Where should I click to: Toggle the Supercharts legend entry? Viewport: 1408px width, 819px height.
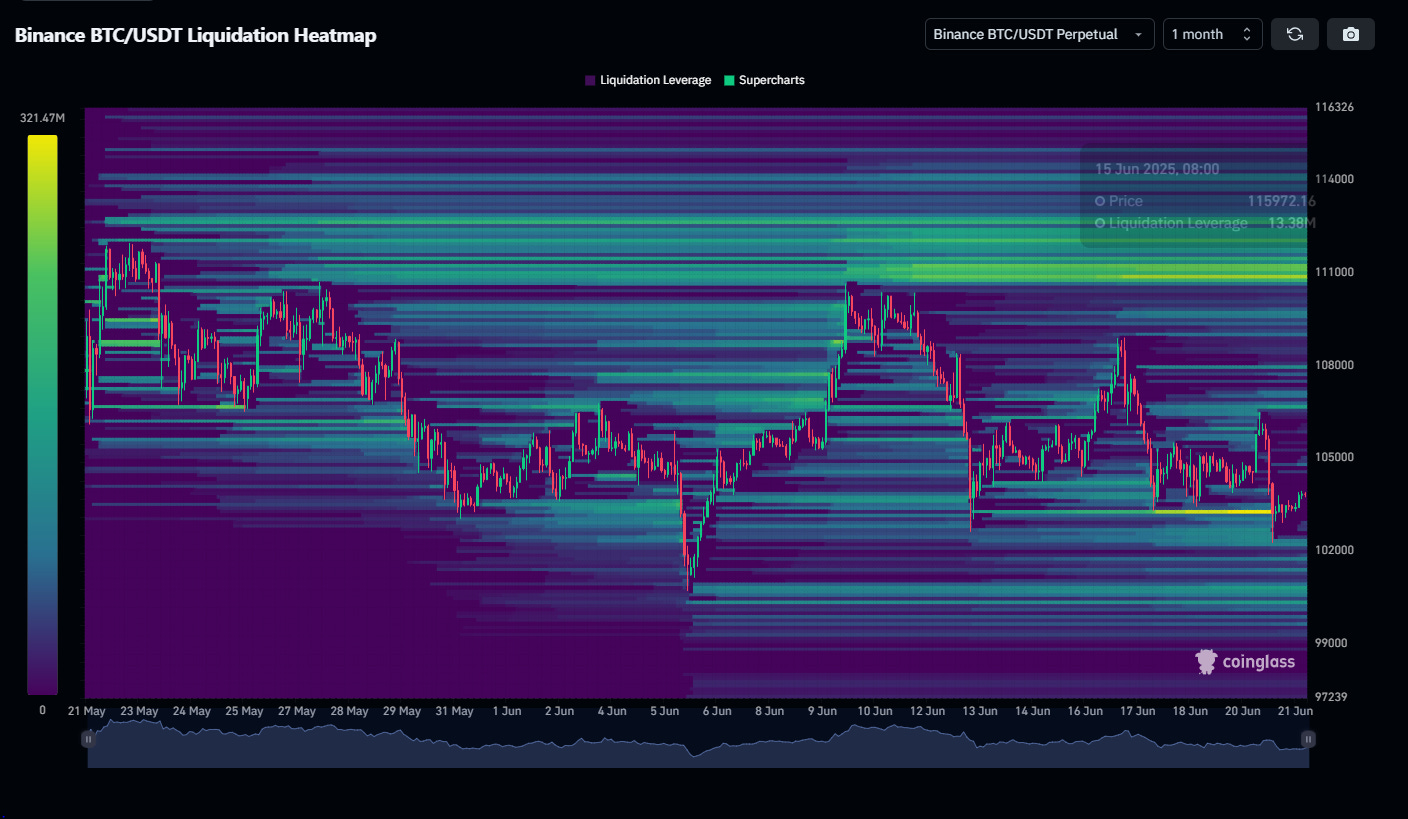765,80
